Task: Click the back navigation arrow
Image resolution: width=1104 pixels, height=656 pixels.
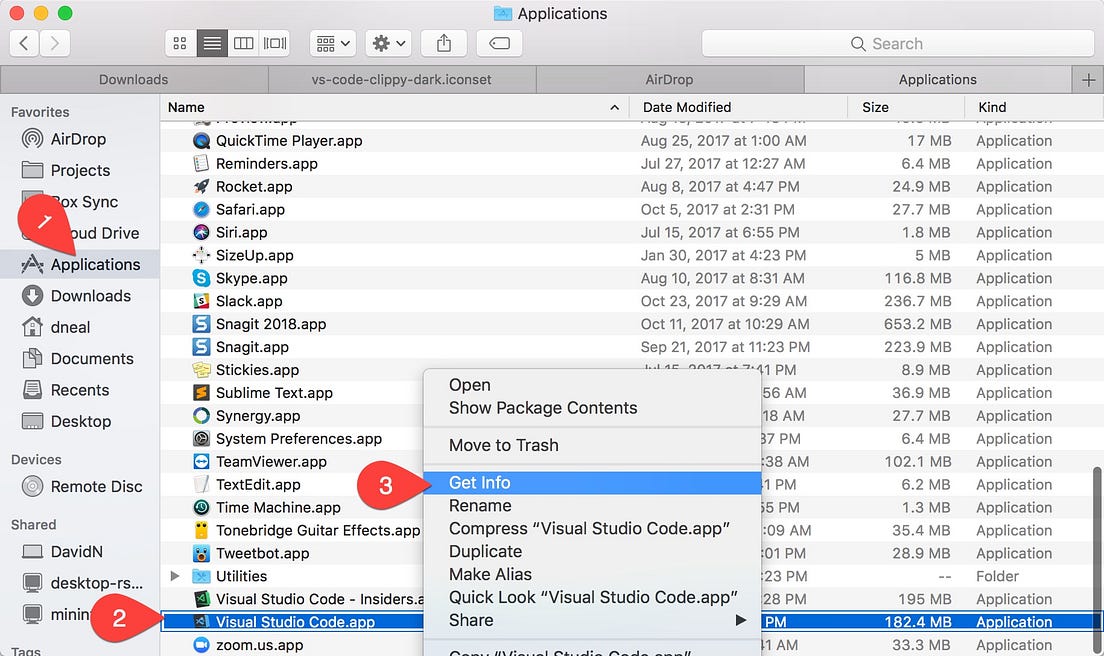Action: [x=24, y=43]
